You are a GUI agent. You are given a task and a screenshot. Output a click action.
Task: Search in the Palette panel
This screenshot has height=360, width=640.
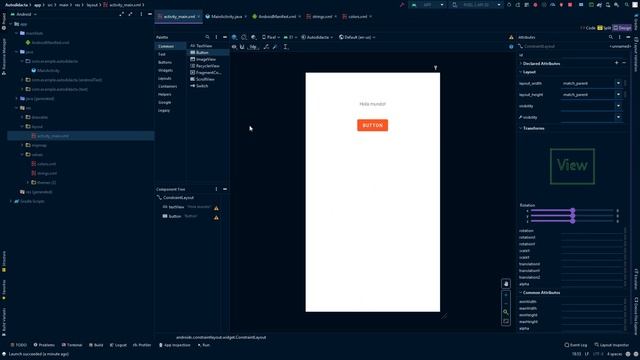click(x=207, y=37)
